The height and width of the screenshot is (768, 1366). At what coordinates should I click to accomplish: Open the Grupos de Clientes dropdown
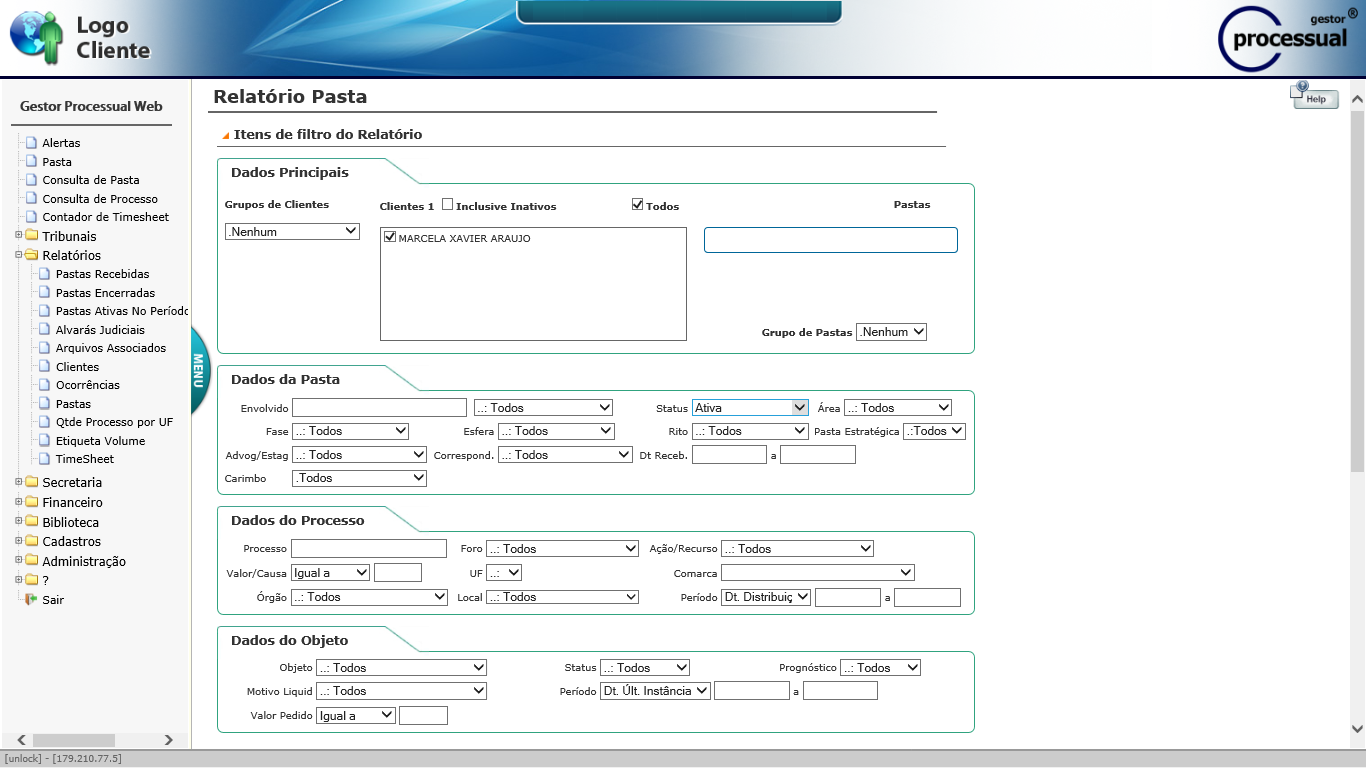click(292, 231)
